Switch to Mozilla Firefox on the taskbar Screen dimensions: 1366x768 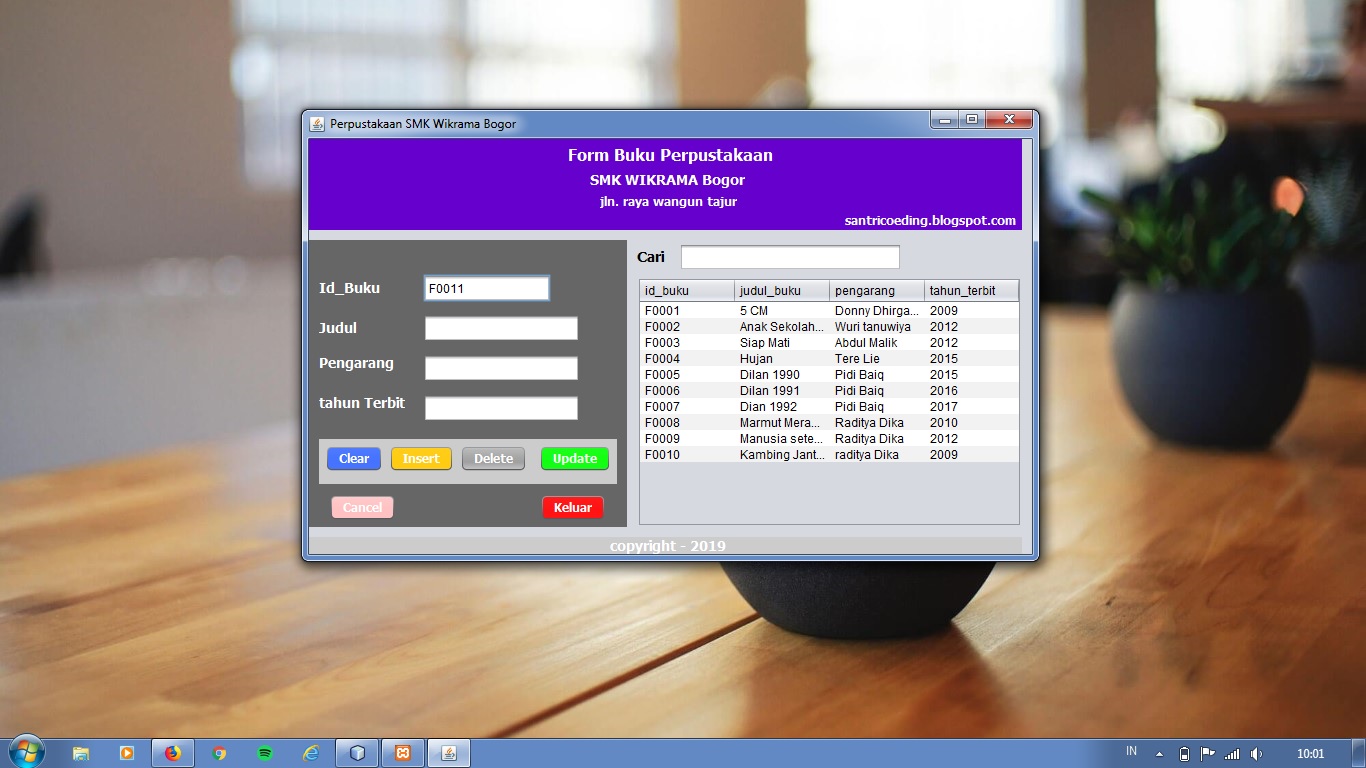pos(172,752)
